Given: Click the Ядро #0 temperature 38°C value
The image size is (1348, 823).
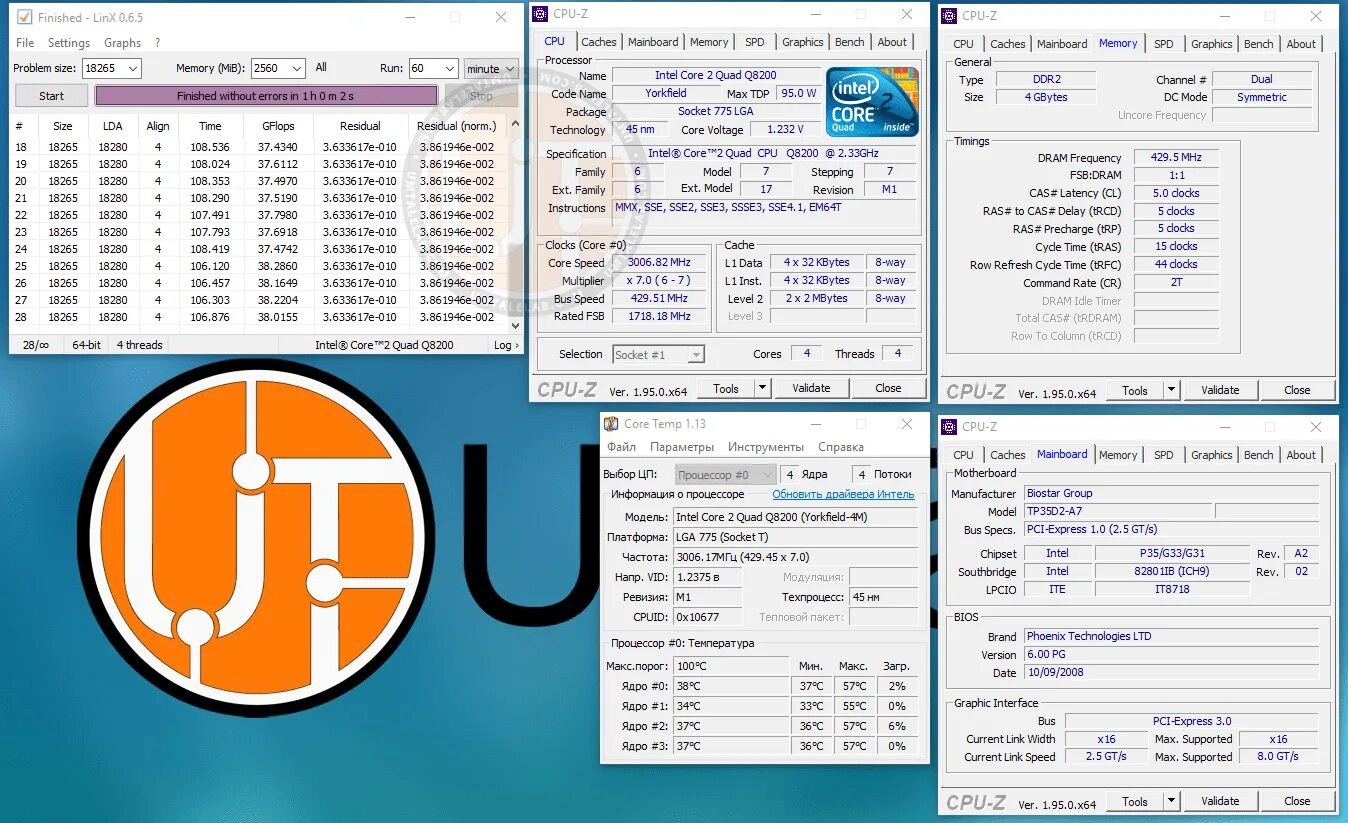Looking at the screenshot, I should (x=731, y=686).
